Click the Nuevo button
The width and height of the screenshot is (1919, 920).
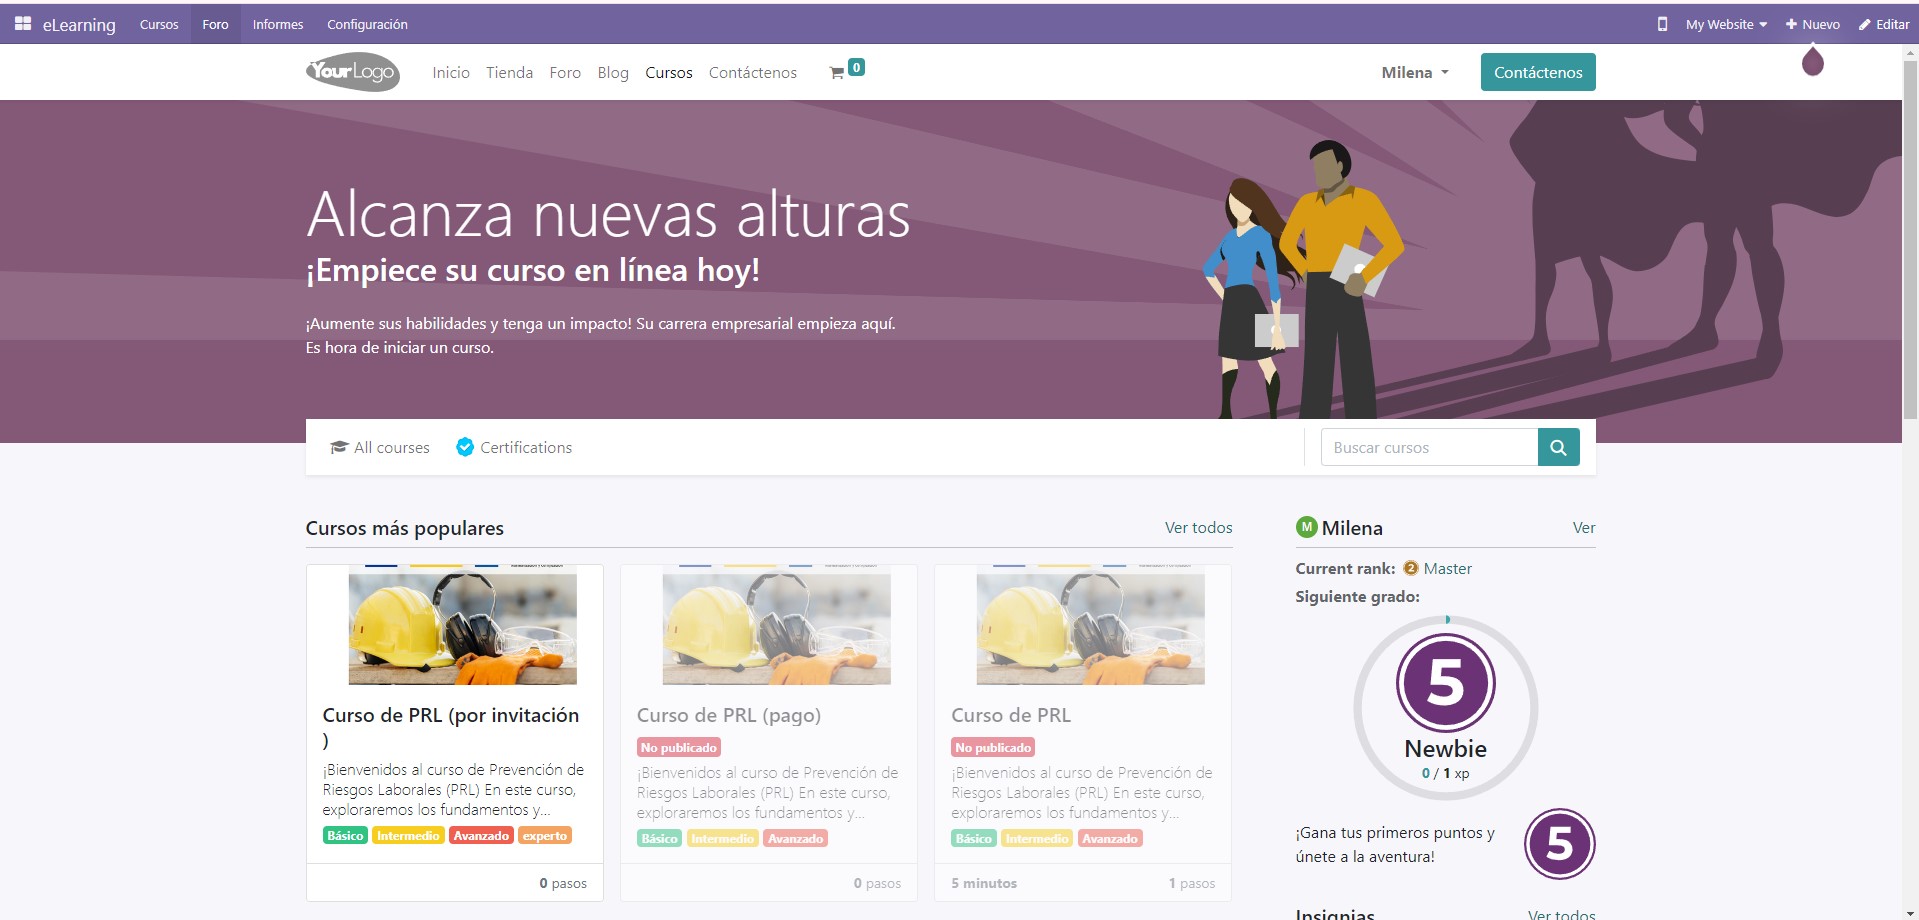(x=1811, y=23)
